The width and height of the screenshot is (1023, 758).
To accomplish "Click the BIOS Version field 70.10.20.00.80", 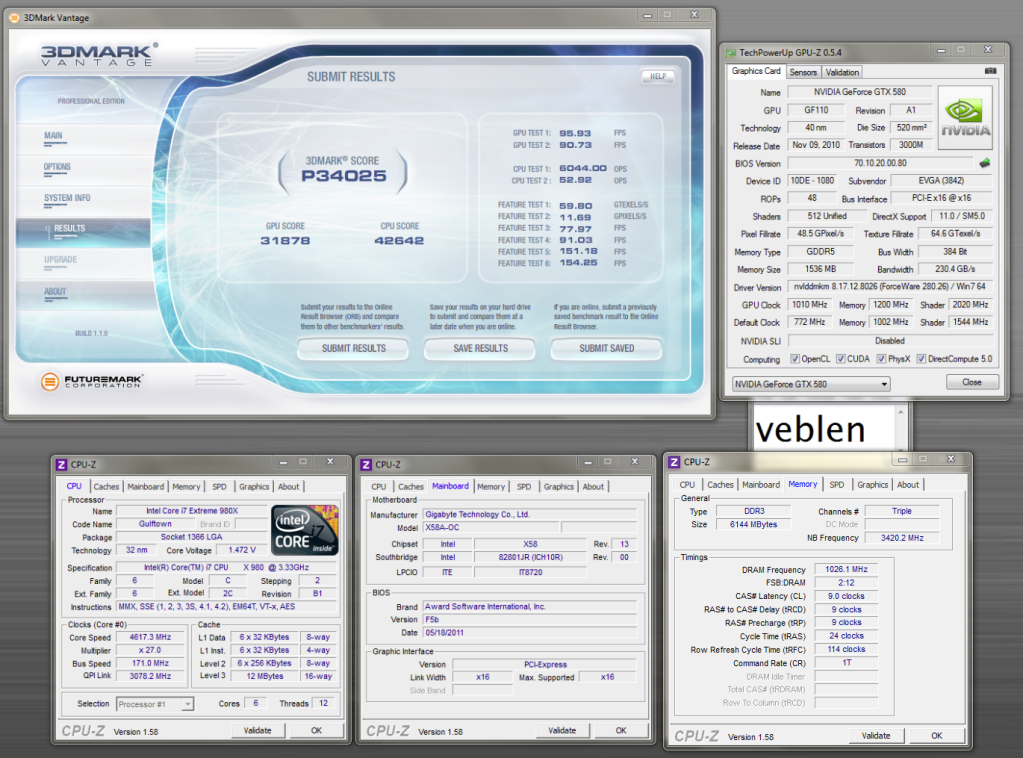I will [881, 163].
